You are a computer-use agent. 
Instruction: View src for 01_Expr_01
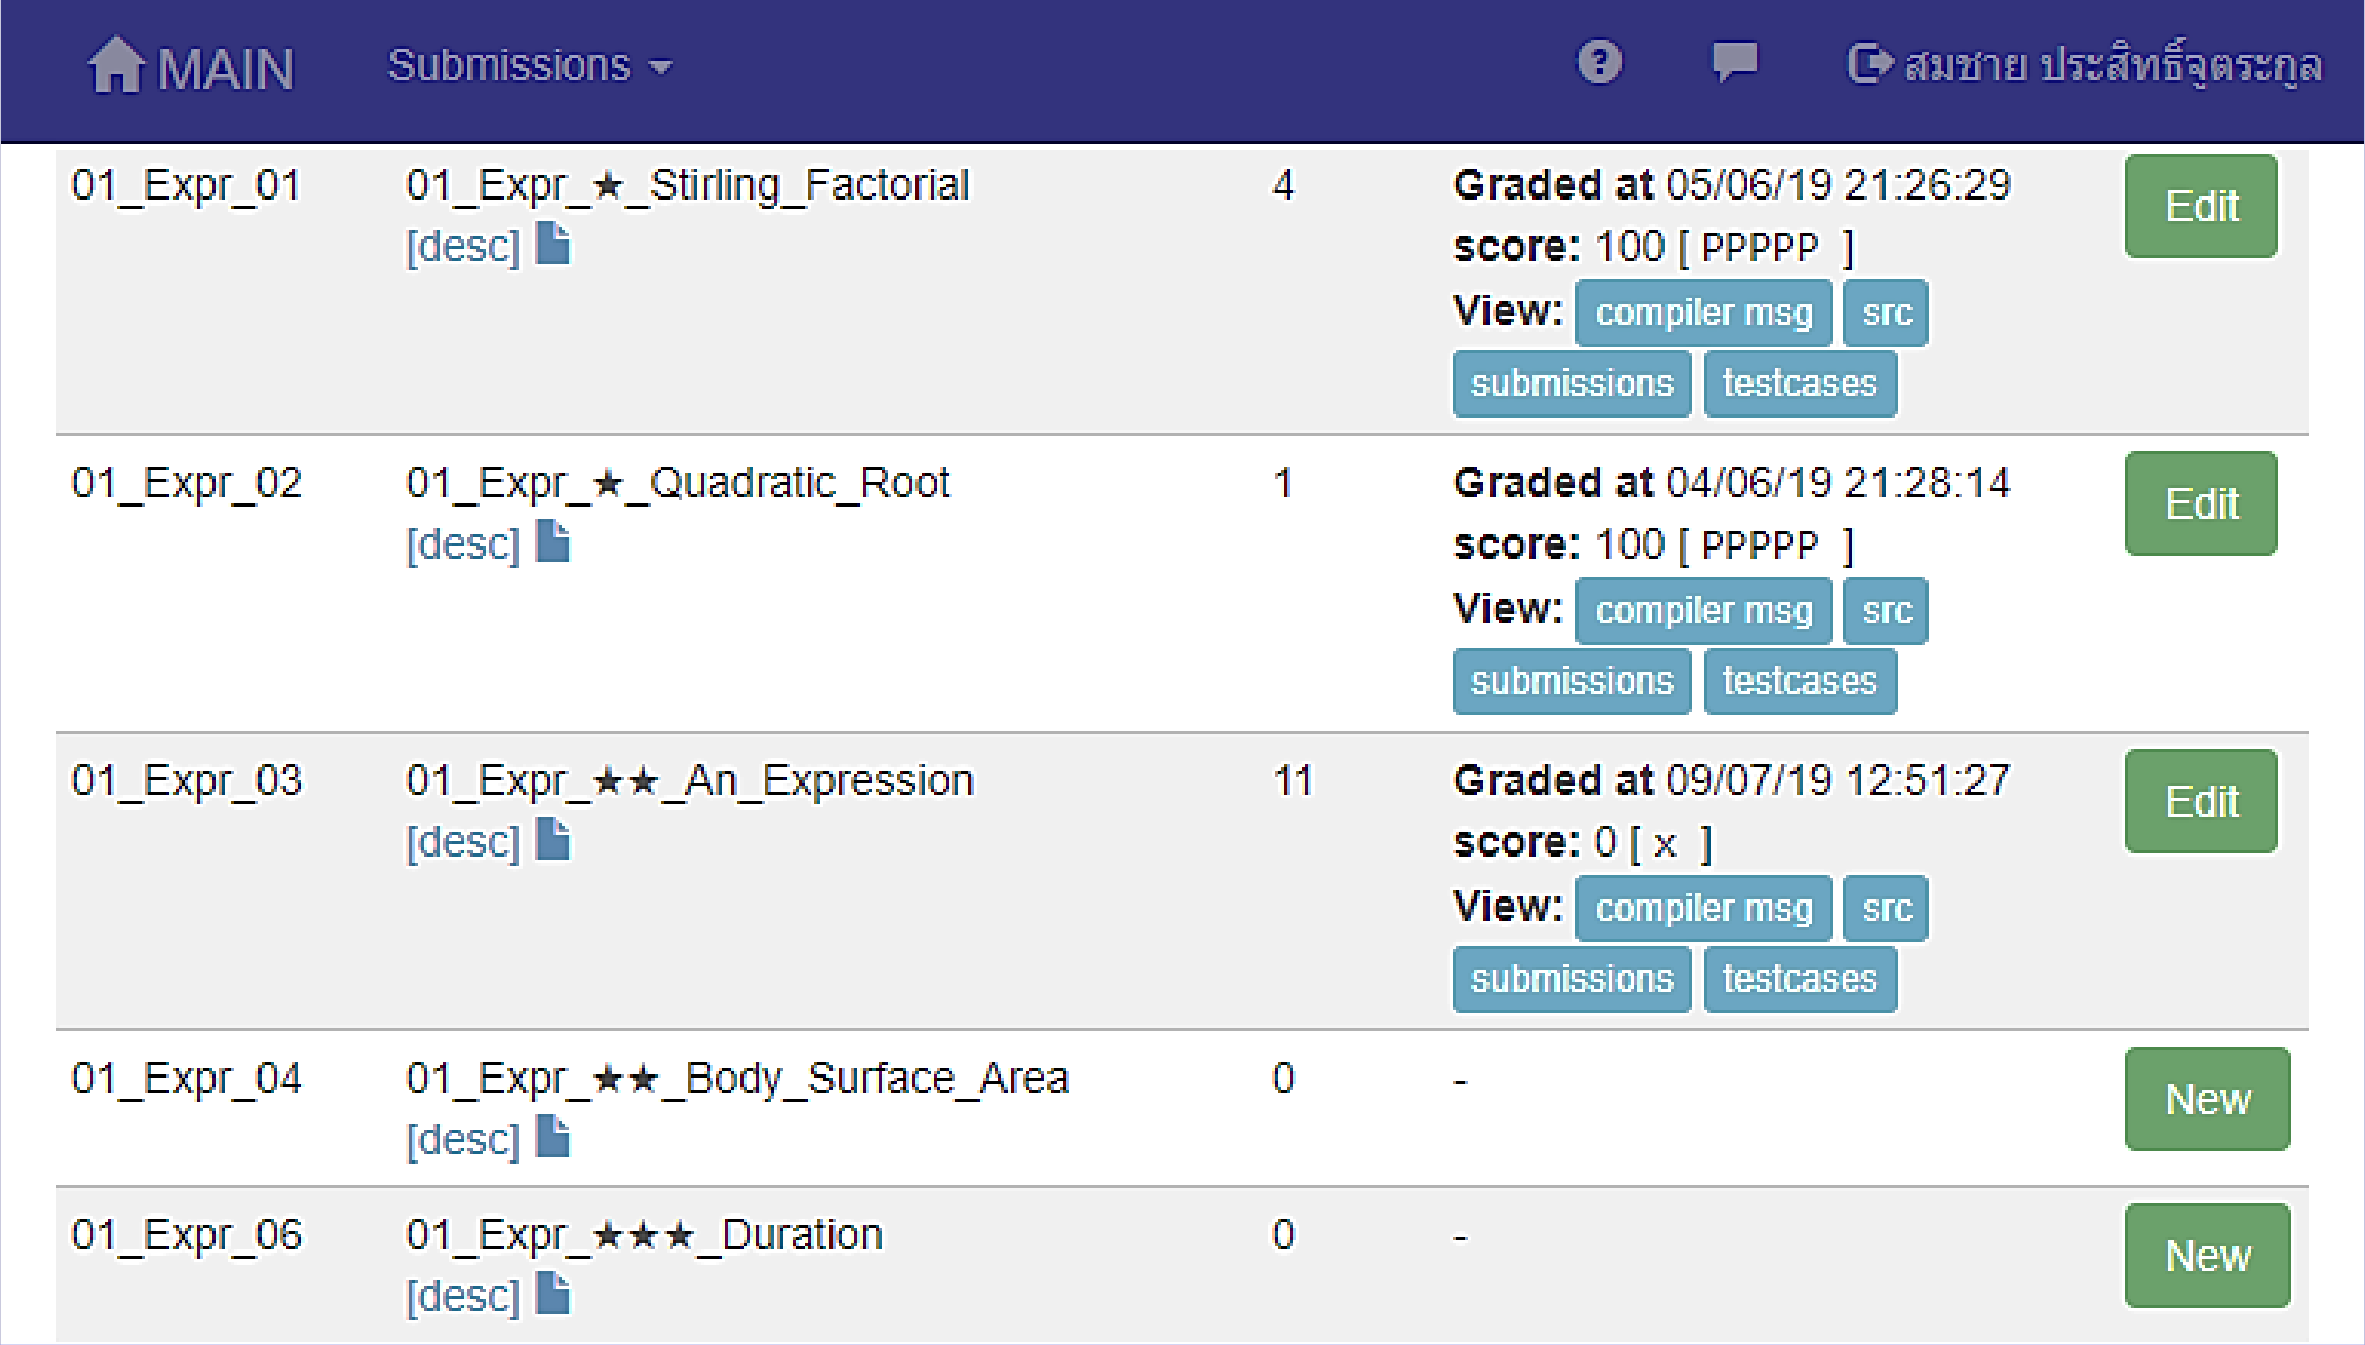coord(1886,313)
